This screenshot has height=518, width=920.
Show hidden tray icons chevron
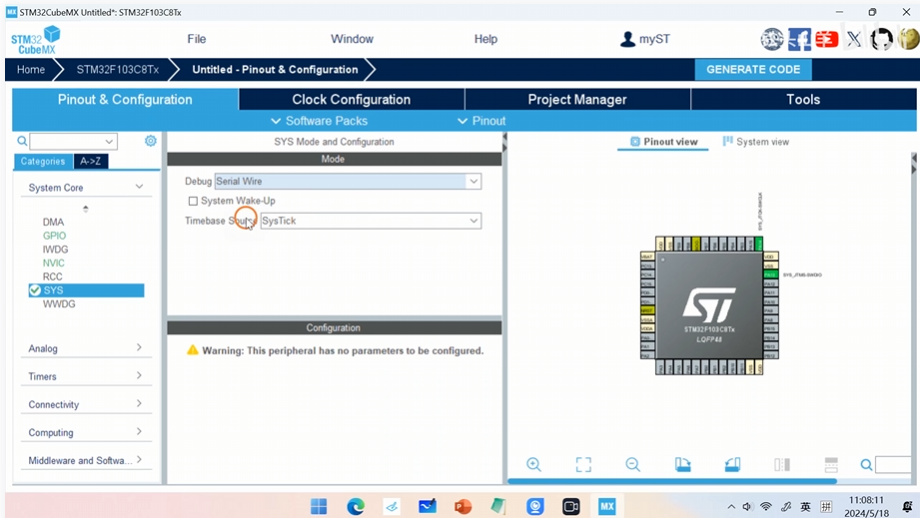click(730, 507)
